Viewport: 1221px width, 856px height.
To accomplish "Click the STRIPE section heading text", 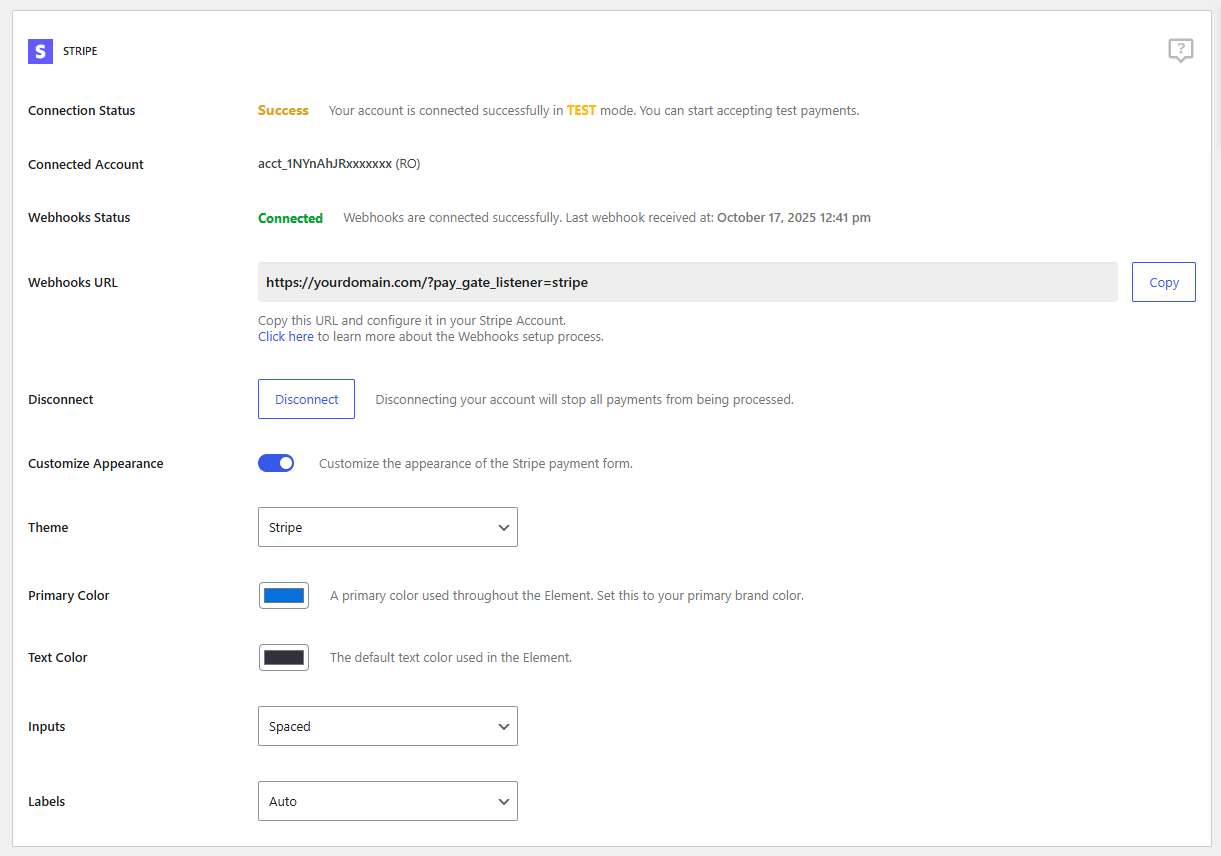I will coord(80,51).
